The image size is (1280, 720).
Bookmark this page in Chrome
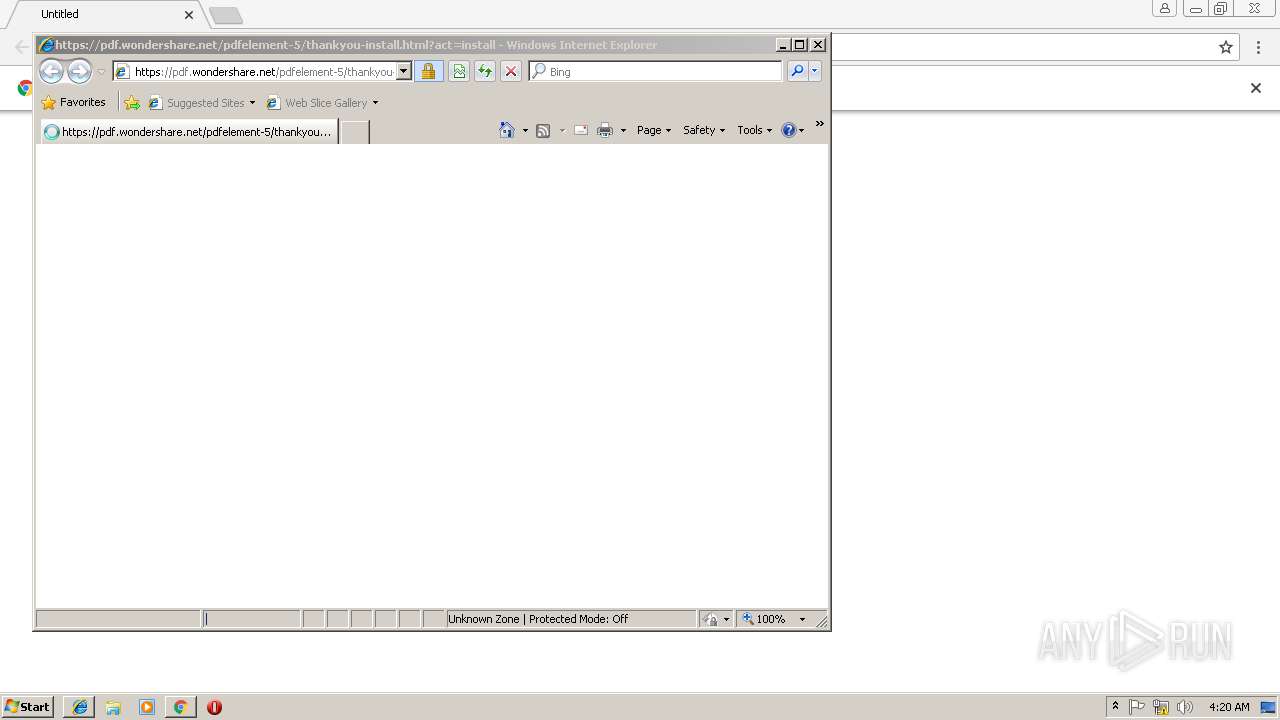(x=1225, y=47)
